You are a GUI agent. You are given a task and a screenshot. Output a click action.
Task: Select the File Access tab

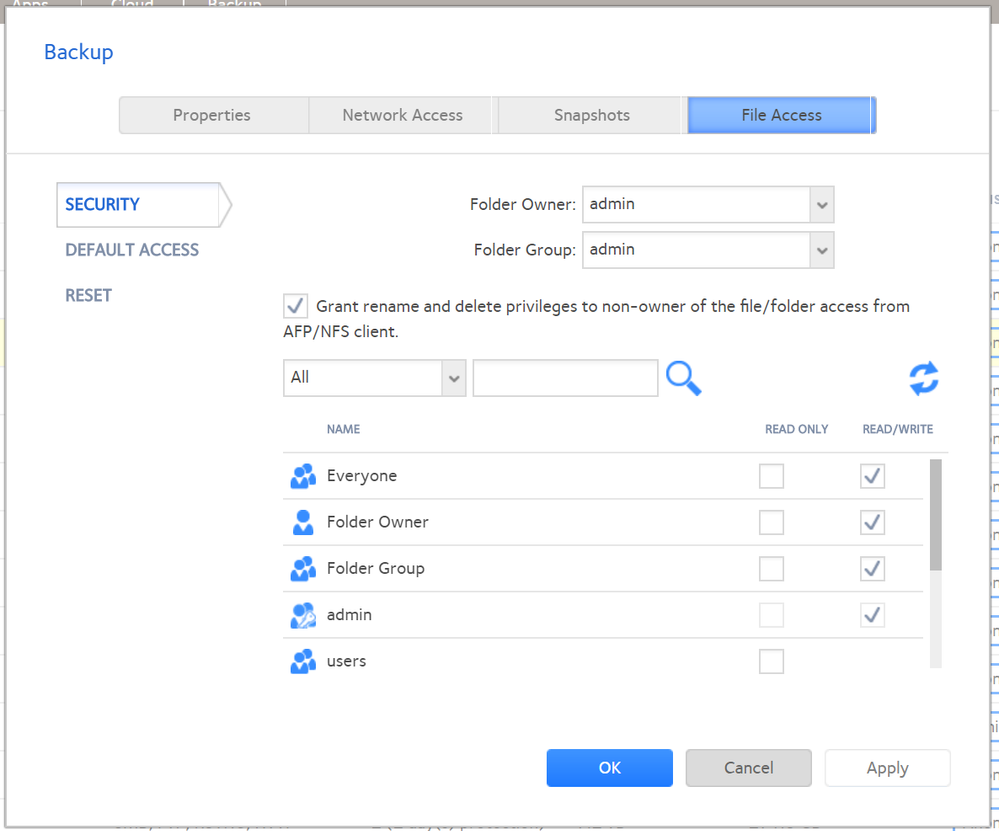tap(782, 115)
